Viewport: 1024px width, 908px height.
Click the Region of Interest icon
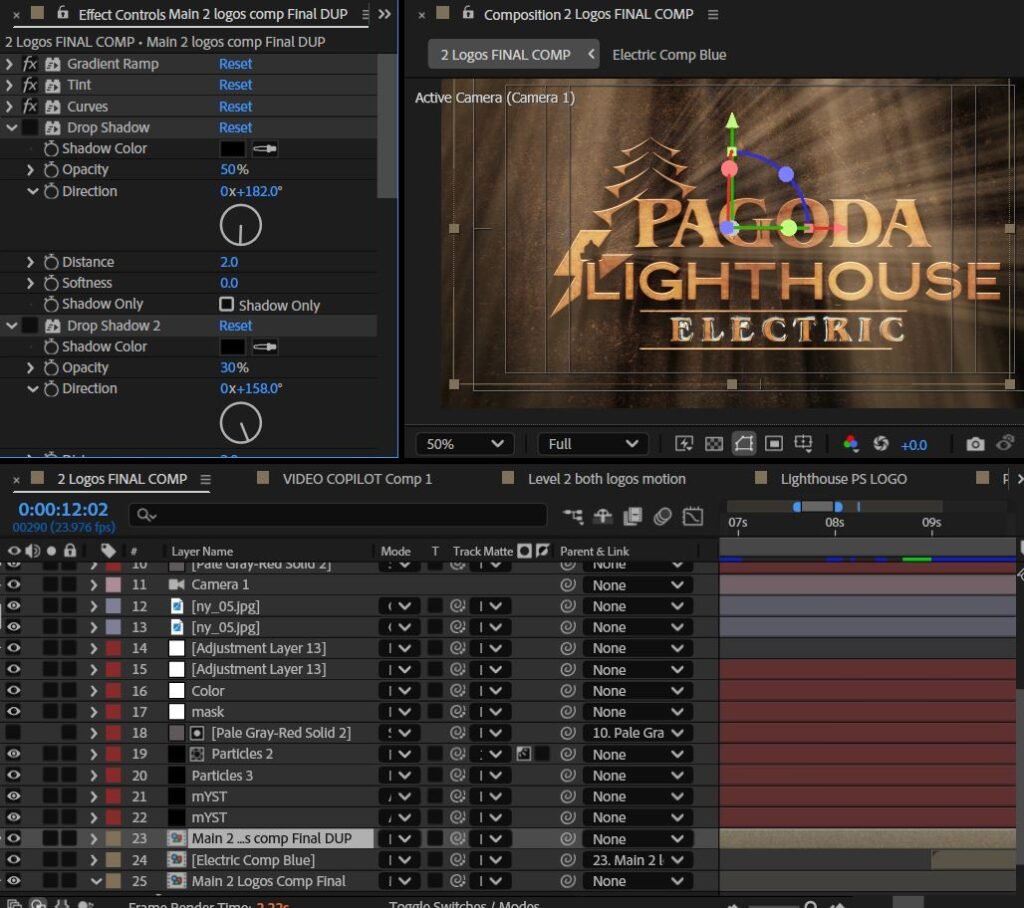773,444
